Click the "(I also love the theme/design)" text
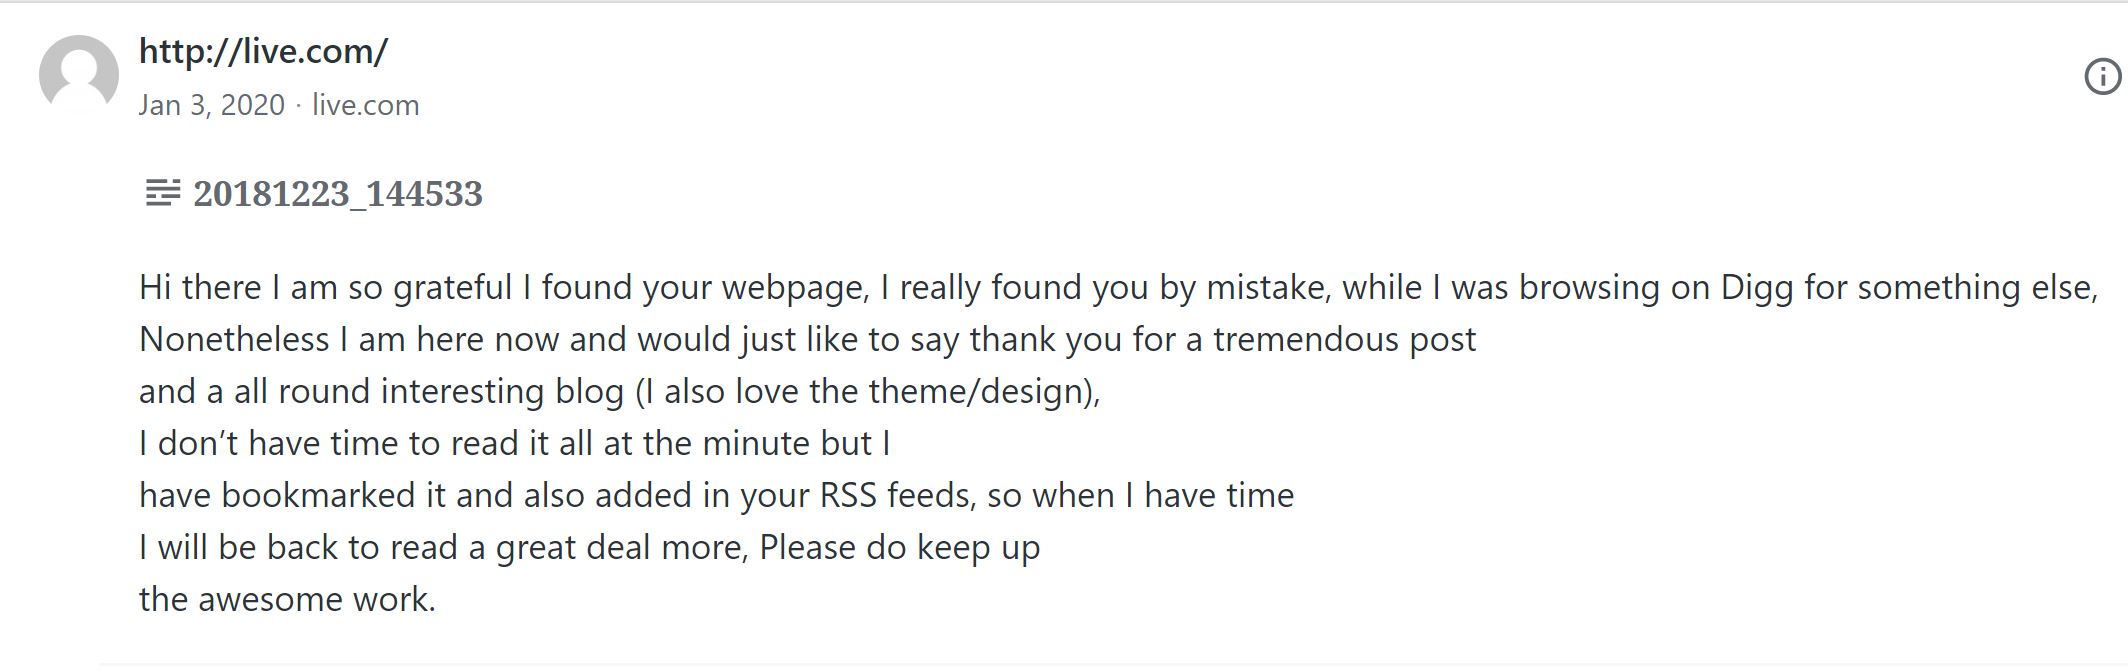Viewport: 2128px width, 670px height. (x=867, y=392)
